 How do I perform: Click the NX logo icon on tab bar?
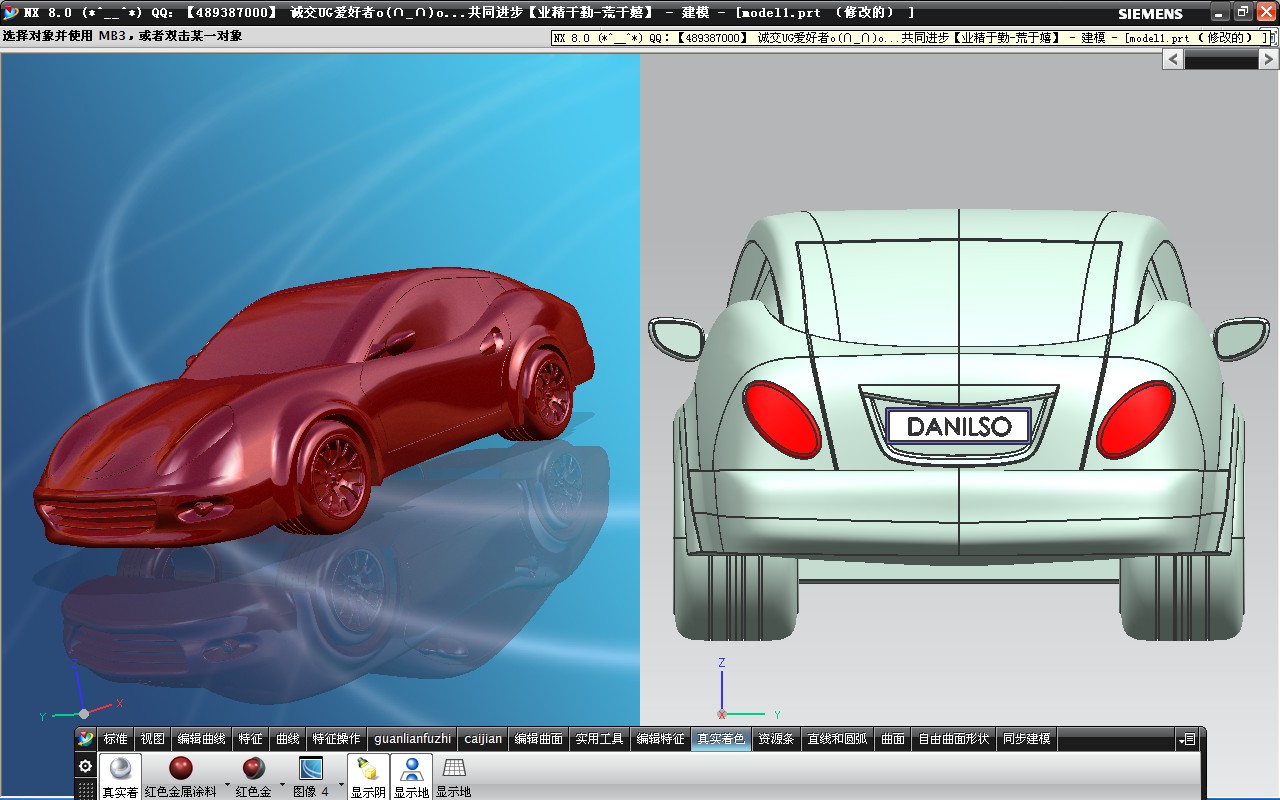[x=86, y=739]
